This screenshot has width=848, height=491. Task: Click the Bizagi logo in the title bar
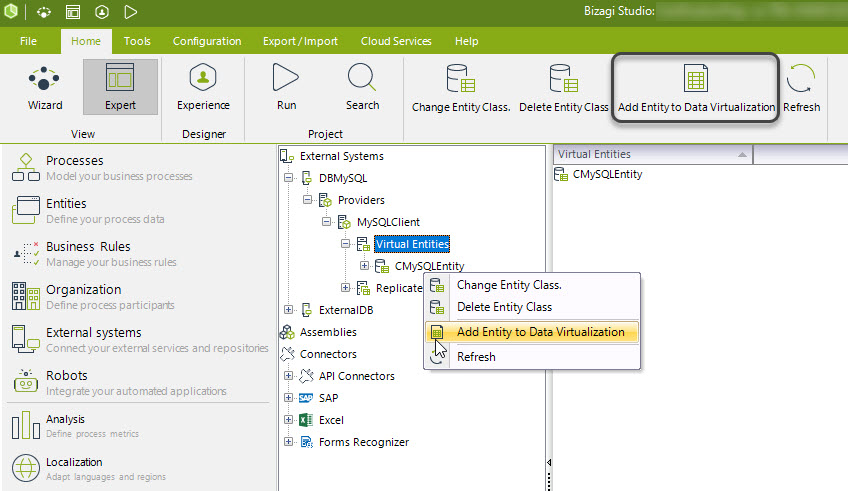(x=11, y=11)
